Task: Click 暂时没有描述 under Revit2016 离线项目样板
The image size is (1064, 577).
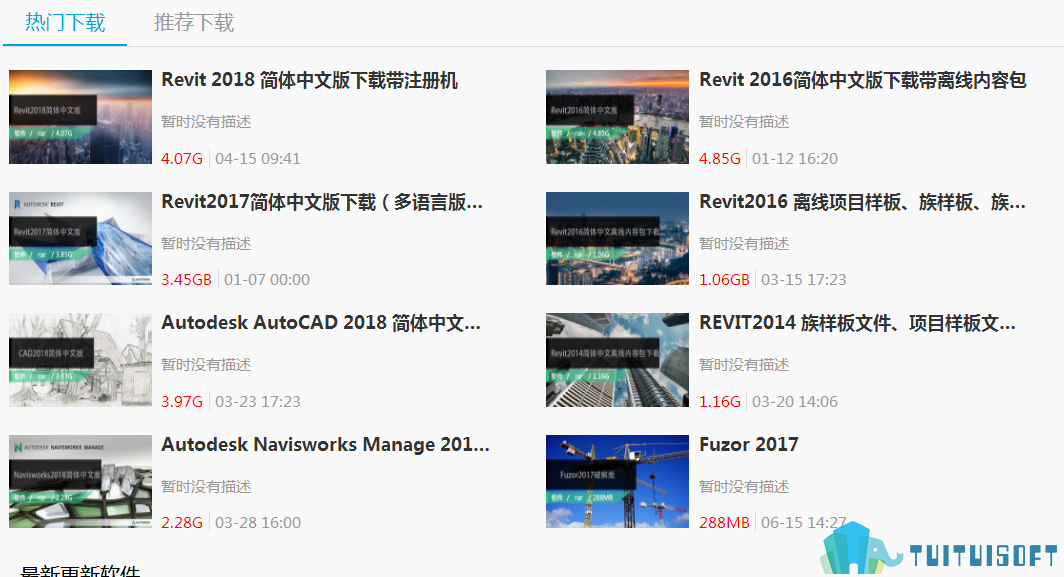Action: click(x=744, y=244)
